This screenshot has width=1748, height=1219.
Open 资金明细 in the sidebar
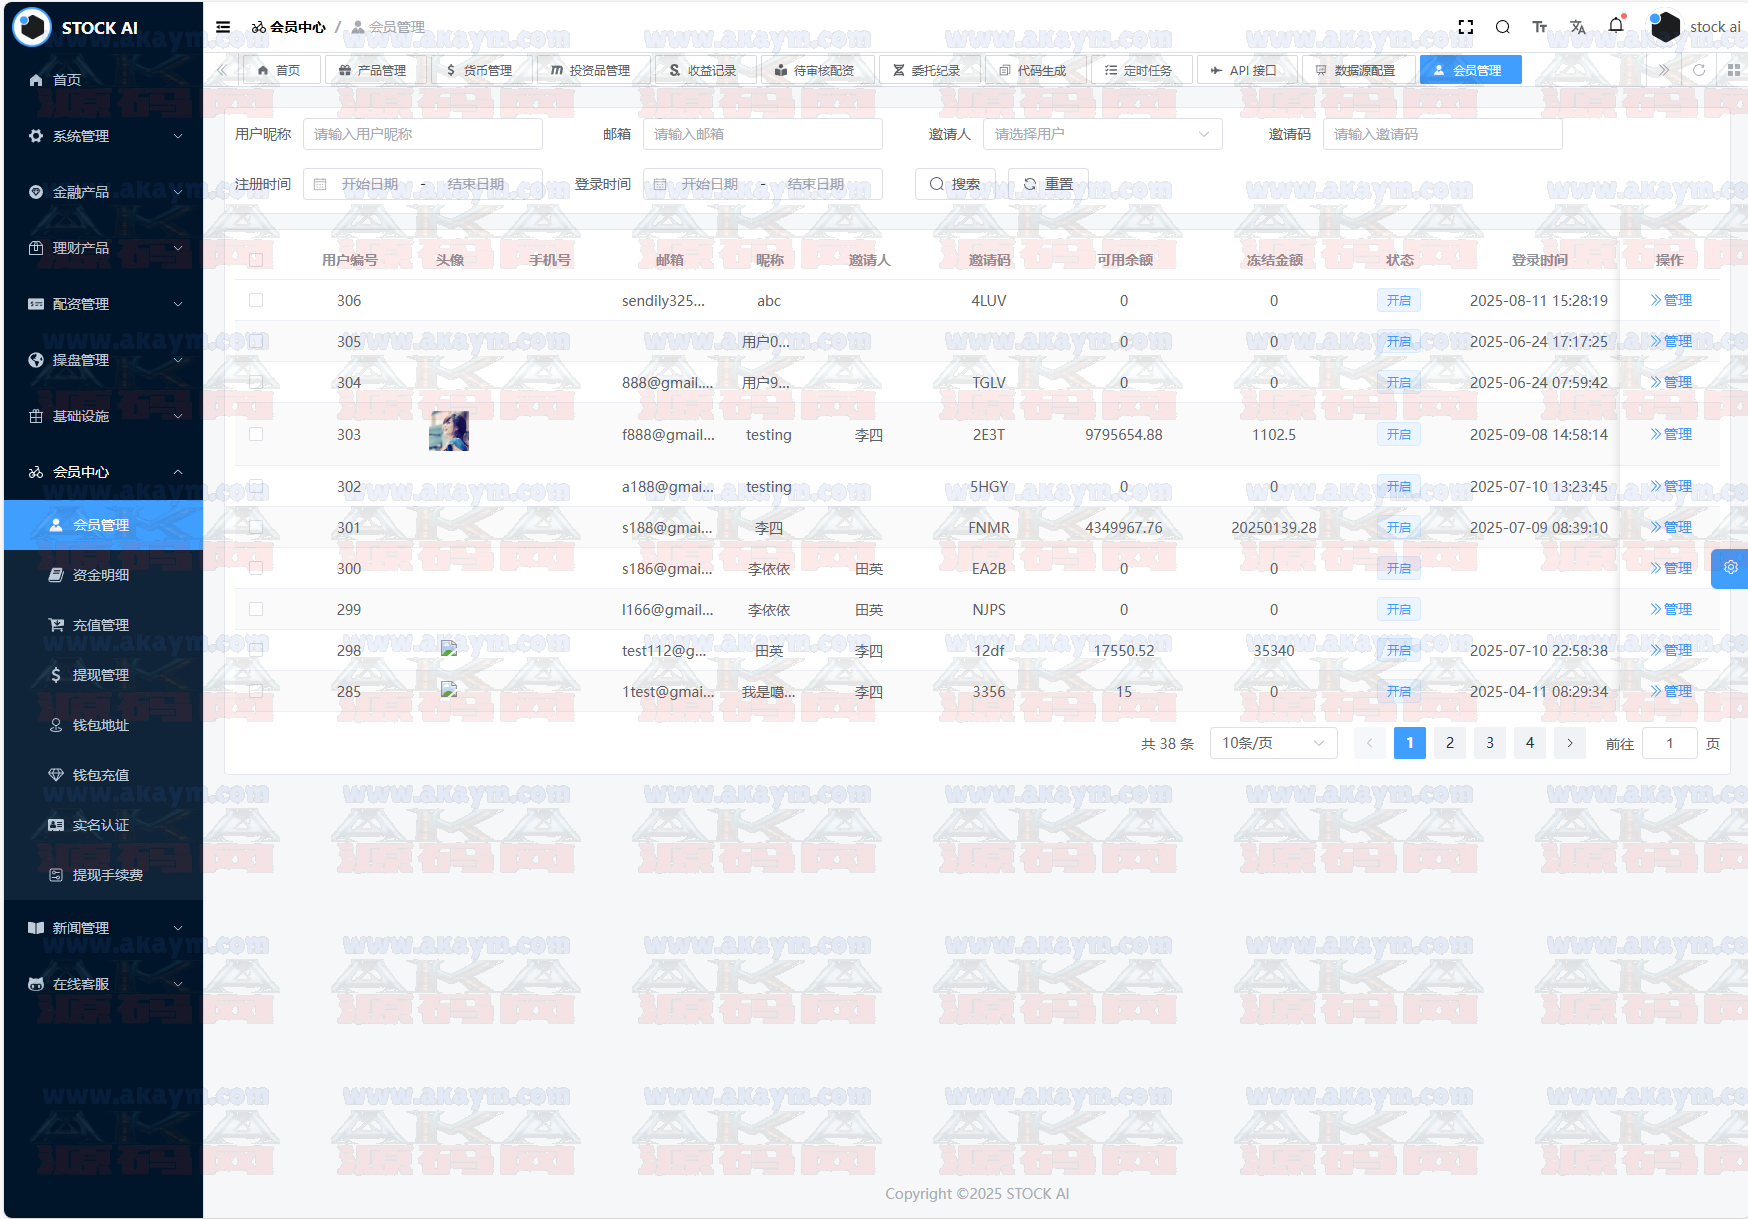(x=101, y=575)
